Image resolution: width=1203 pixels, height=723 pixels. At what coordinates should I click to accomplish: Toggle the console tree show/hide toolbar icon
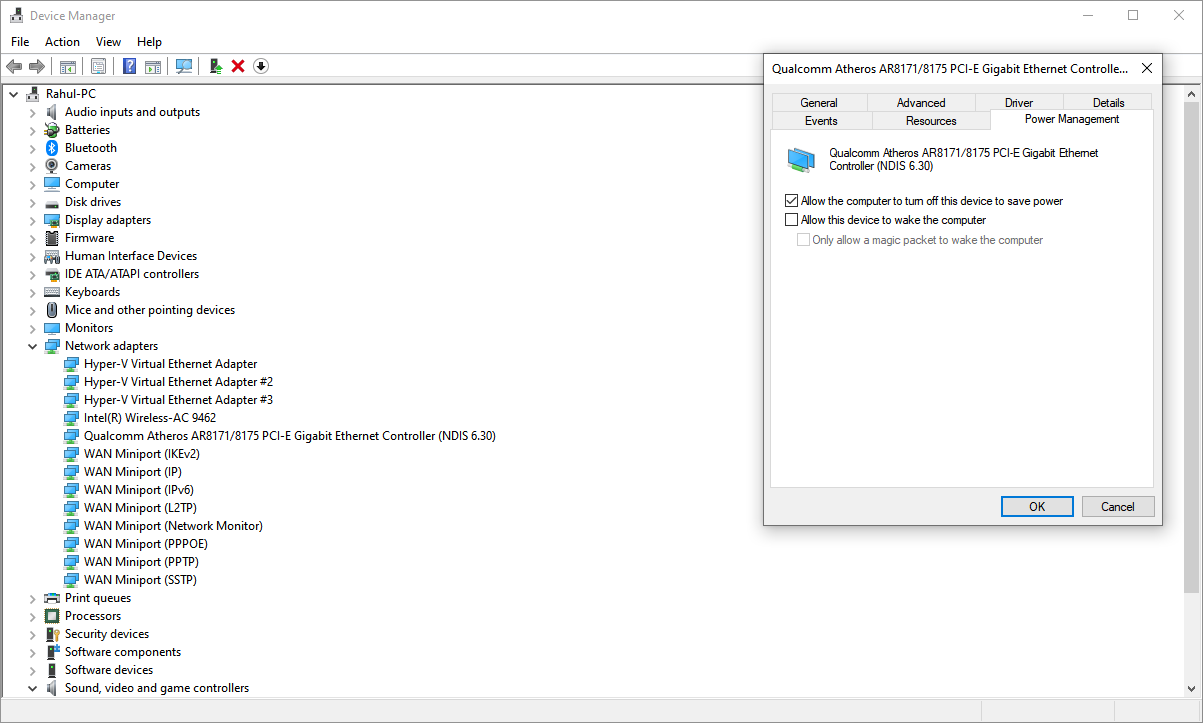pos(67,66)
